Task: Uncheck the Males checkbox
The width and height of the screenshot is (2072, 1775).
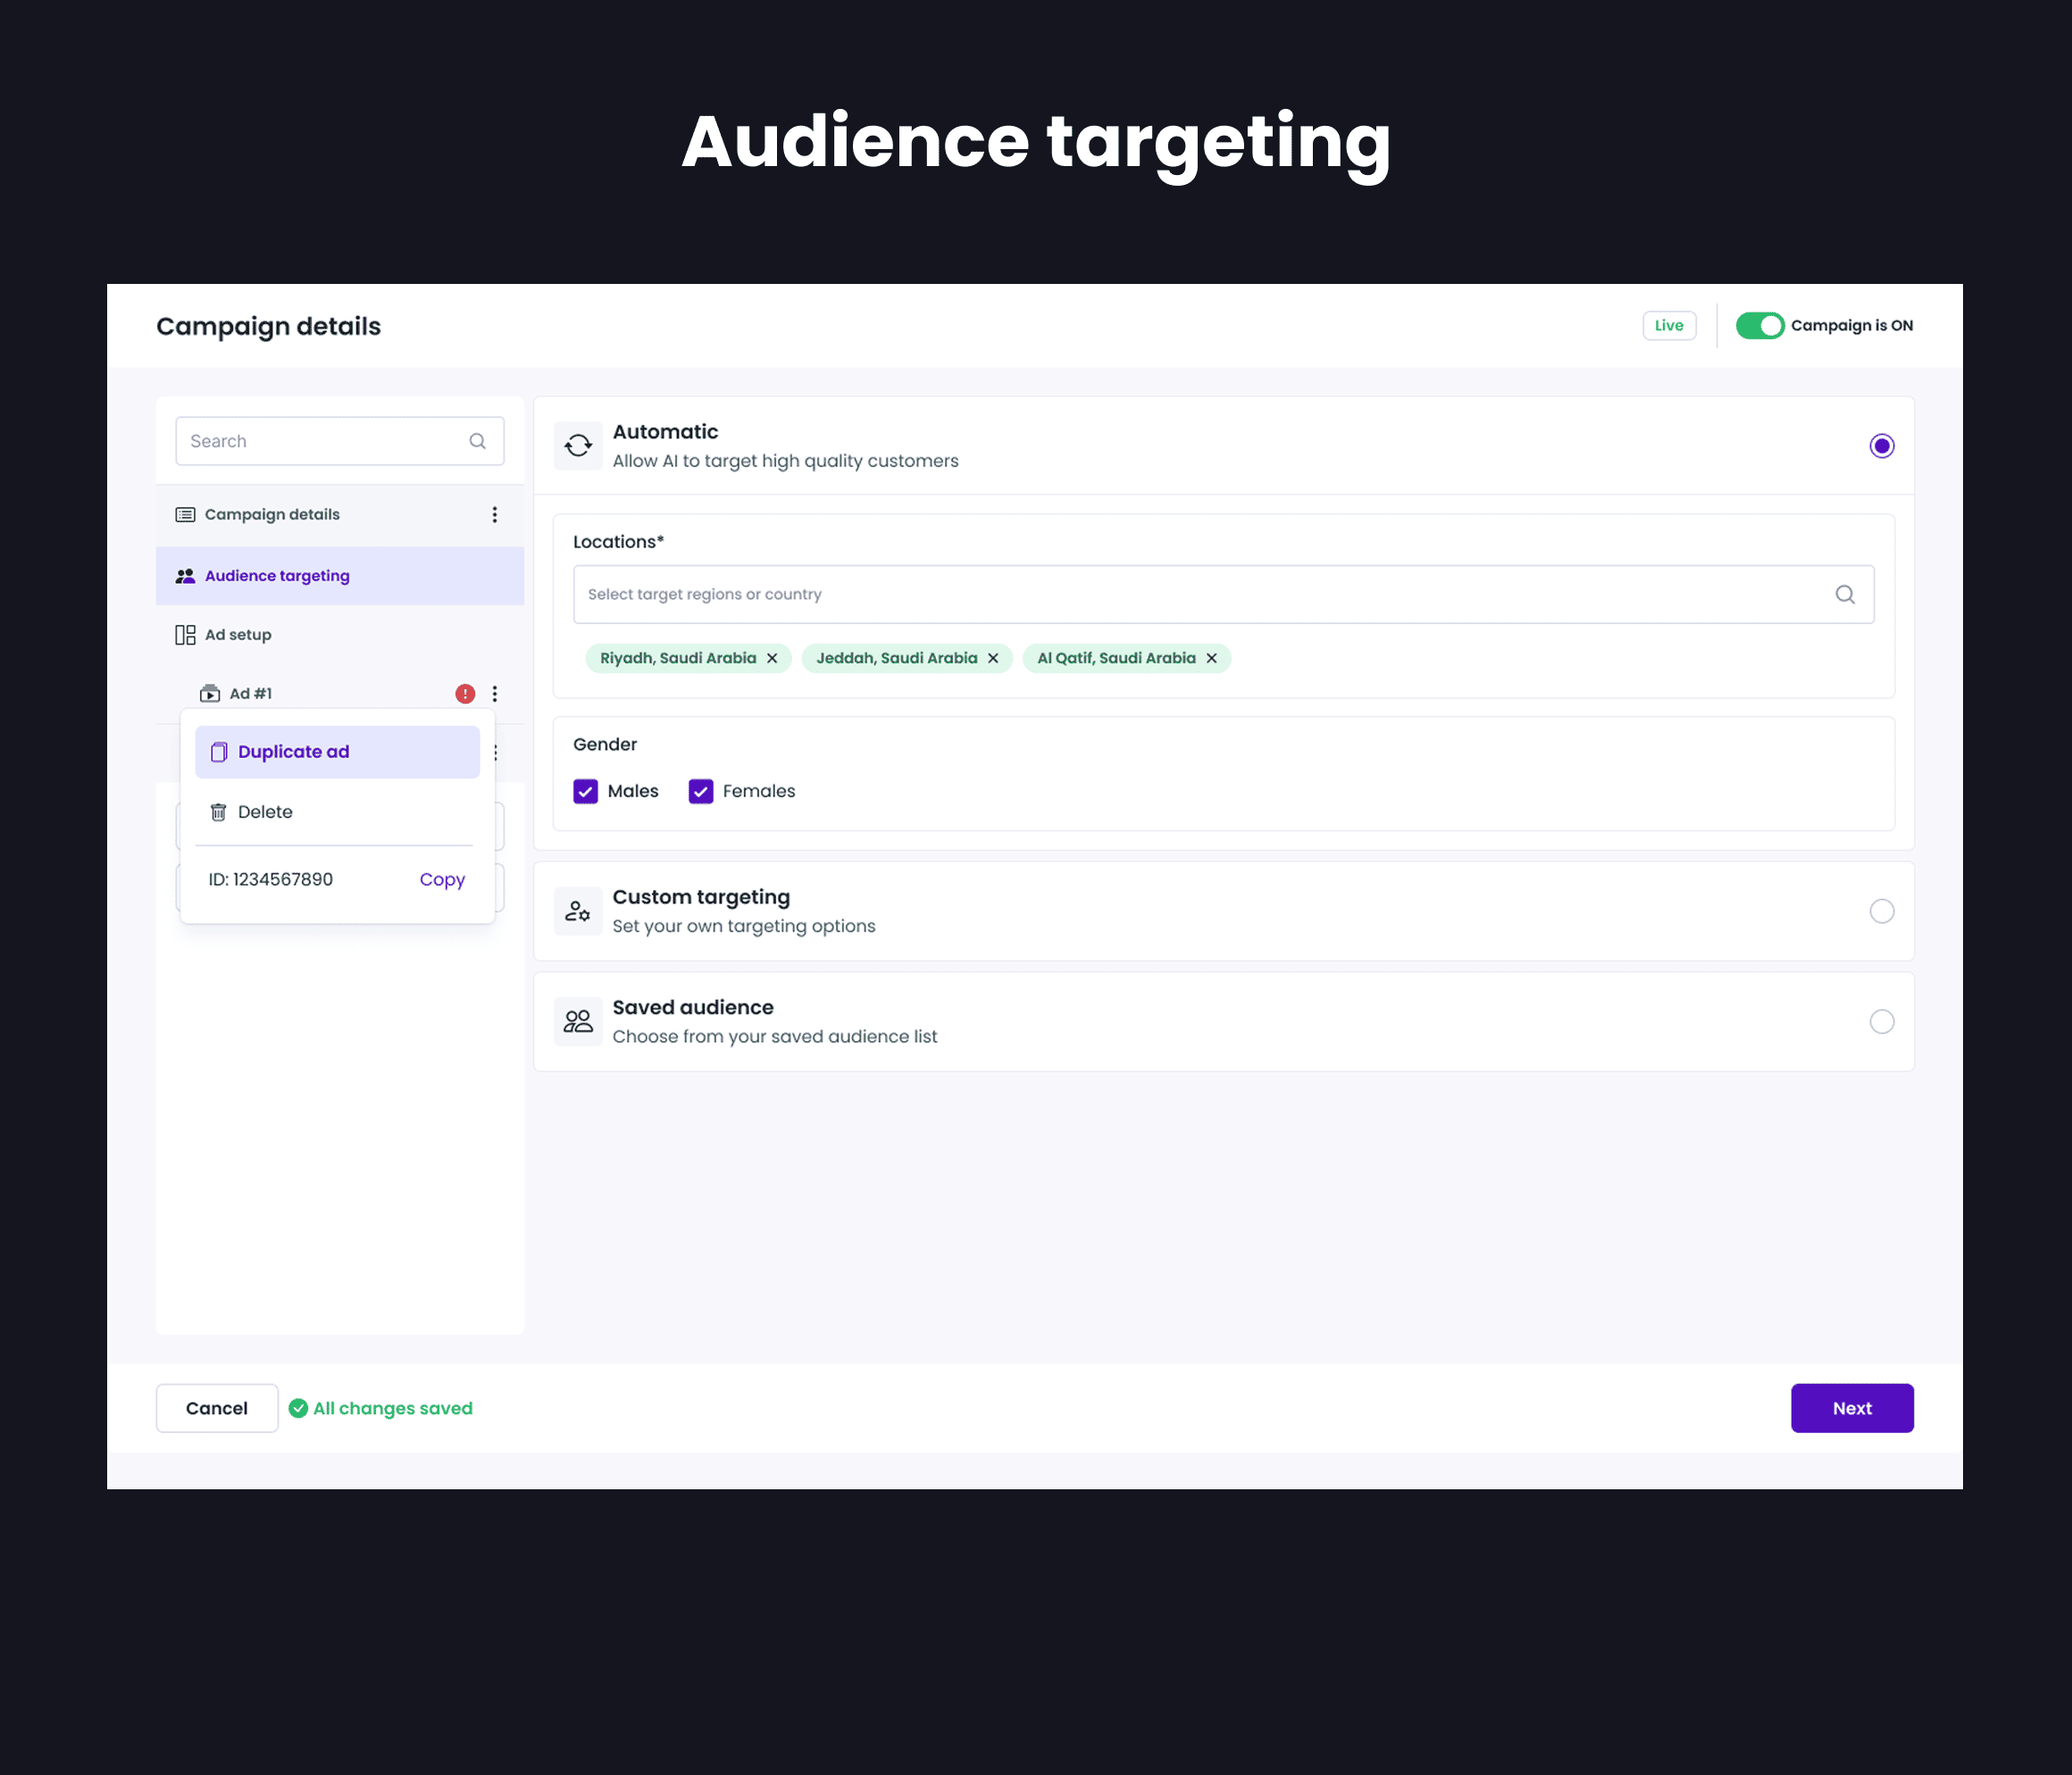Action: click(586, 791)
